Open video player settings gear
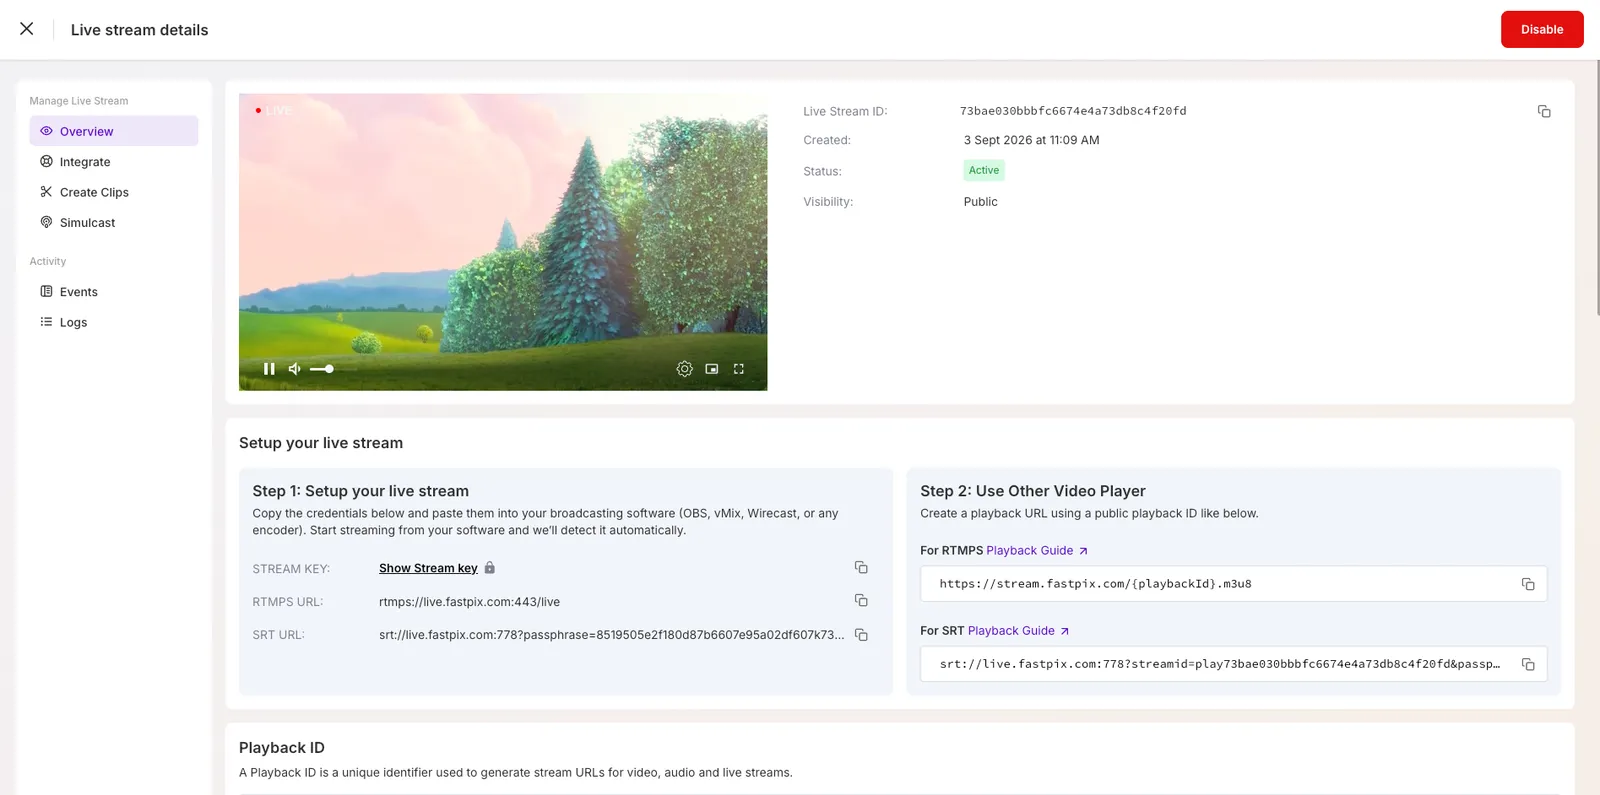 click(684, 369)
